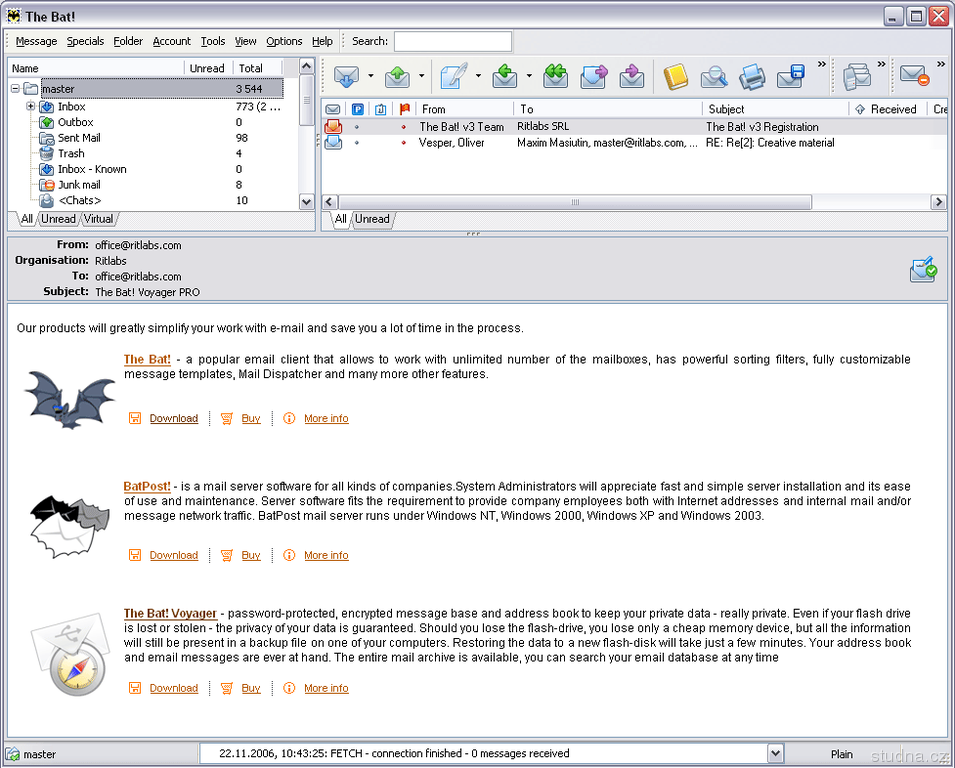This screenshot has height=768, width=955.
Task: Open the Specials menu
Action: pos(85,41)
